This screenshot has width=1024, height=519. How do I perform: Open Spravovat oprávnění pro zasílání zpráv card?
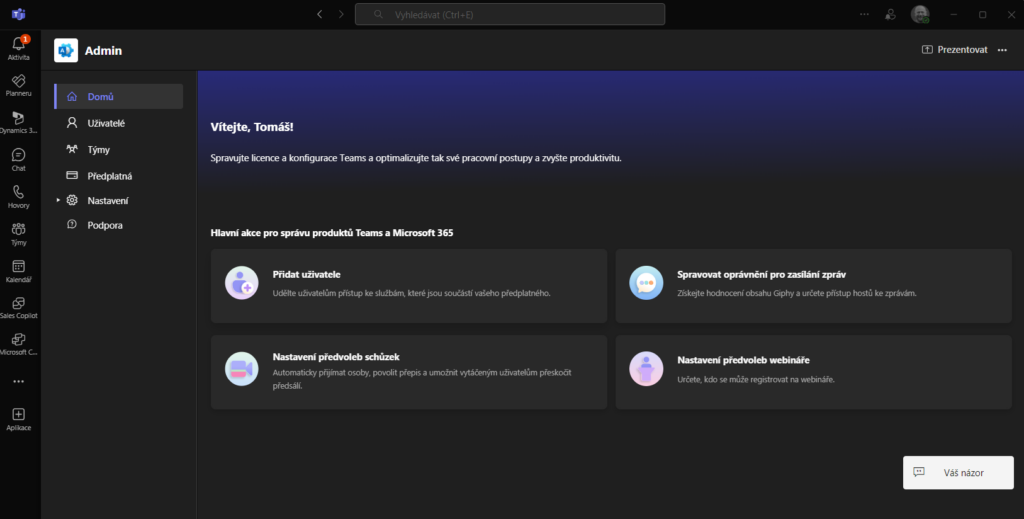tap(814, 286)
